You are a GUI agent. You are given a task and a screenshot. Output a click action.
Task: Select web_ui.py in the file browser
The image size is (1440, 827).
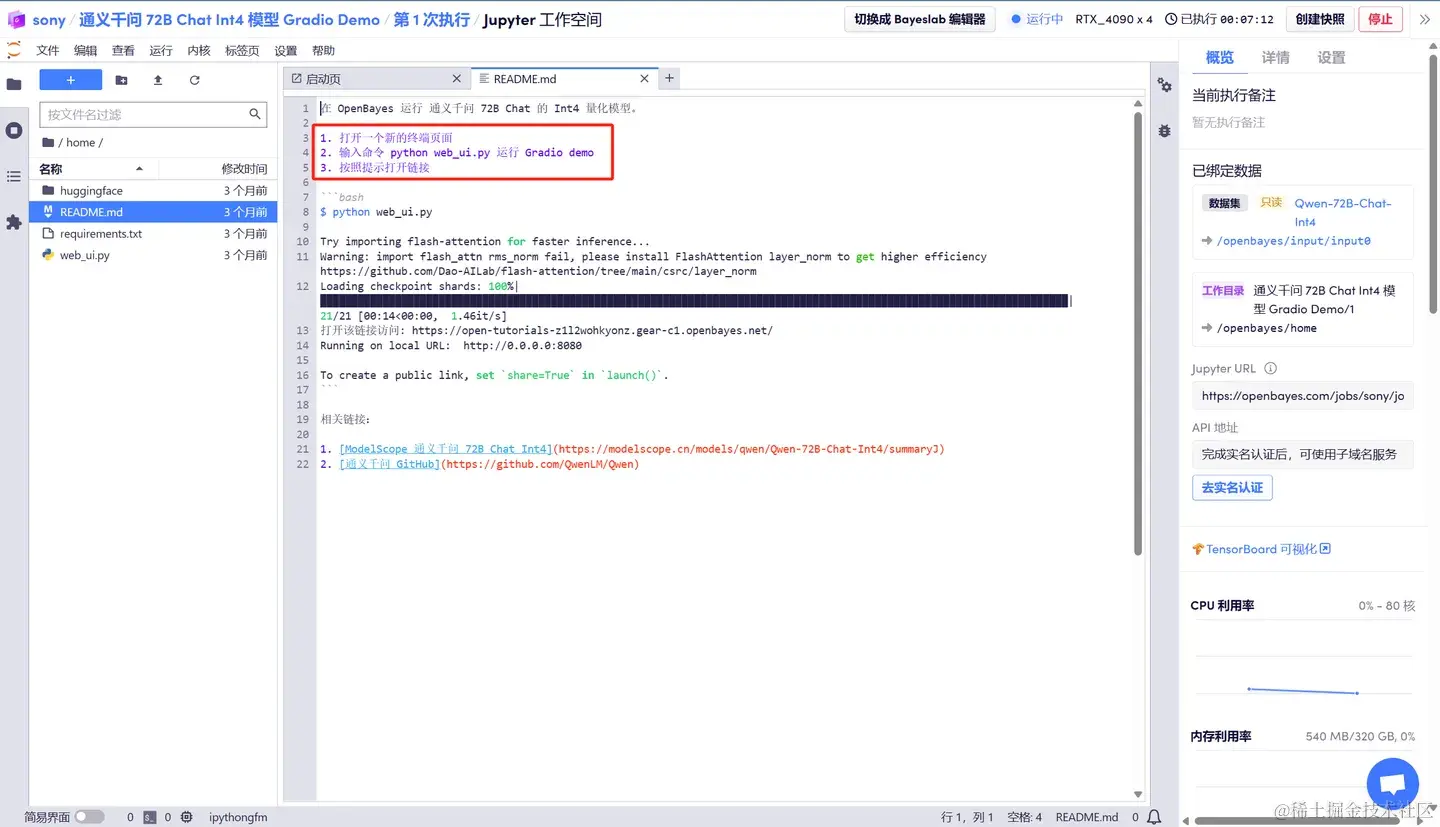[x=153, y=255]
